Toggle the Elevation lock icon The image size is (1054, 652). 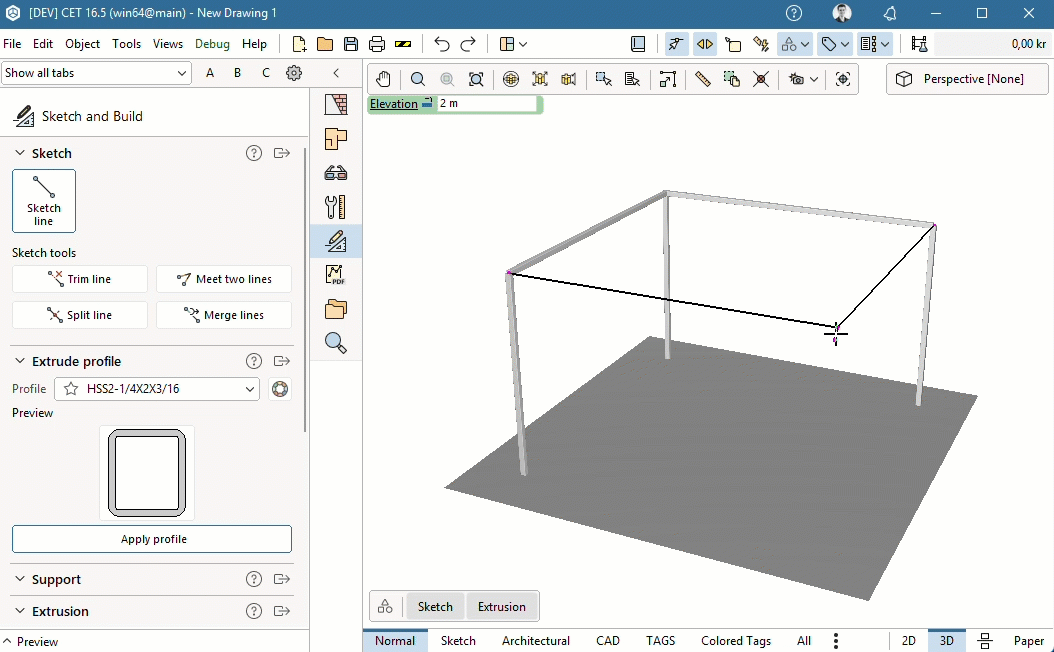427,104
